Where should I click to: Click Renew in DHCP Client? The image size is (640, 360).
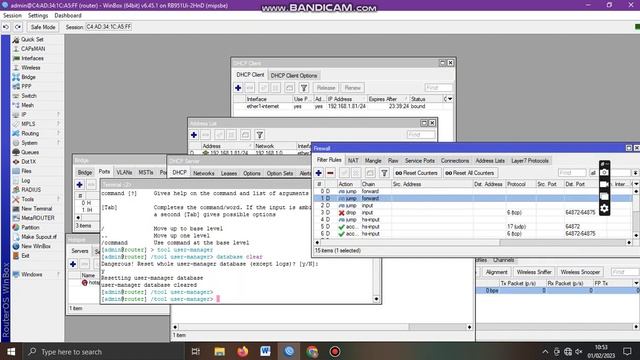coord(352,88)
